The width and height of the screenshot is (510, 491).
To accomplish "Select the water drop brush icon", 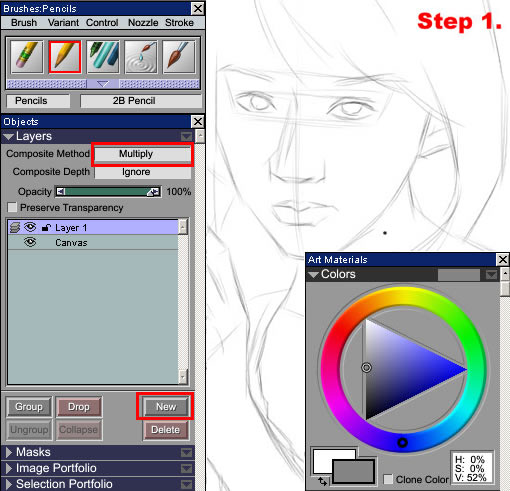I will click(x=141, y=57).
